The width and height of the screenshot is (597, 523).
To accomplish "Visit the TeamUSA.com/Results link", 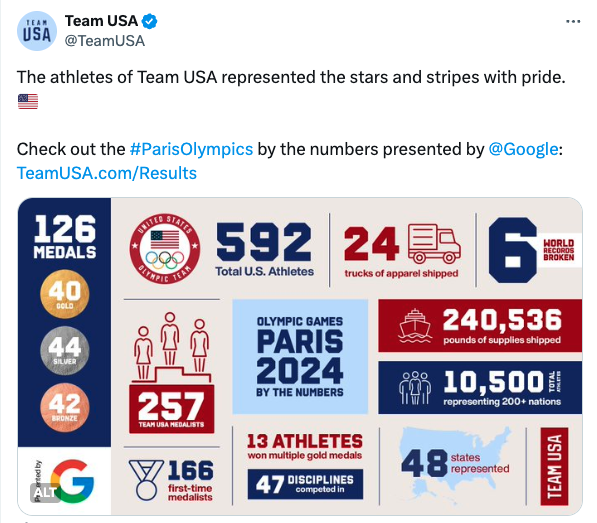I will [107, 173].
